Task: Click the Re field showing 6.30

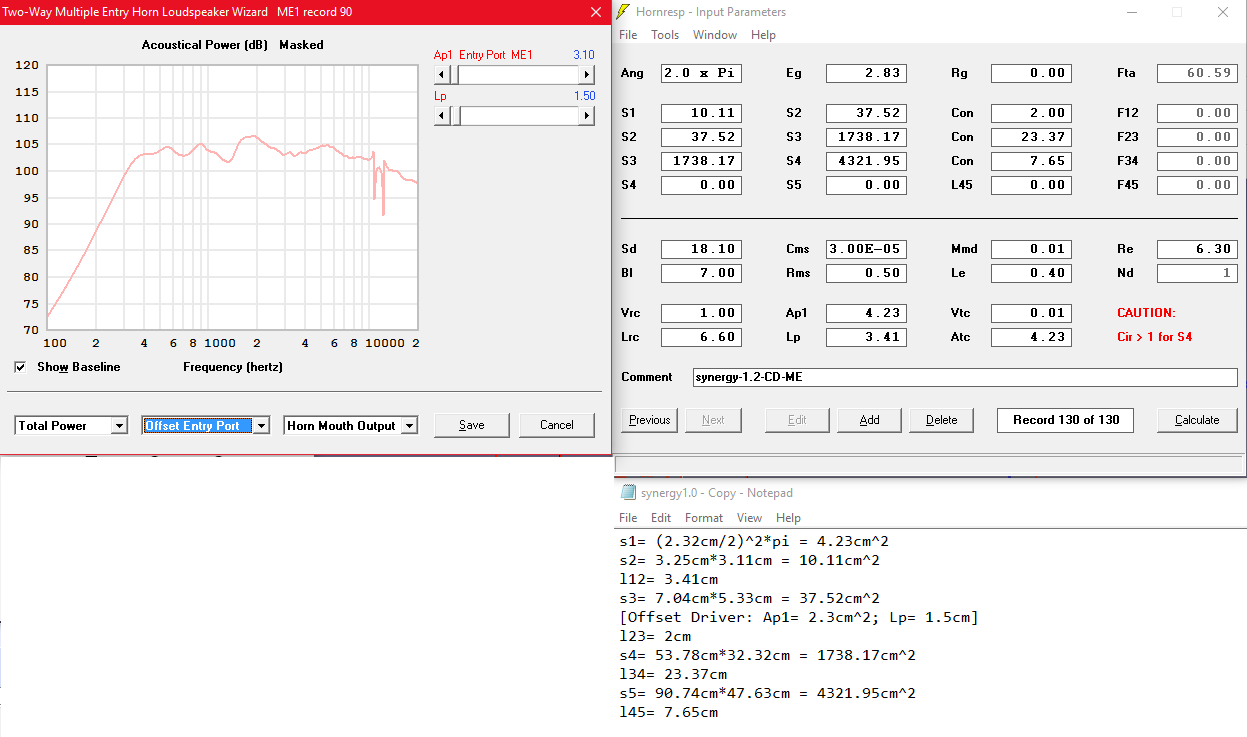Action: 1197,249
